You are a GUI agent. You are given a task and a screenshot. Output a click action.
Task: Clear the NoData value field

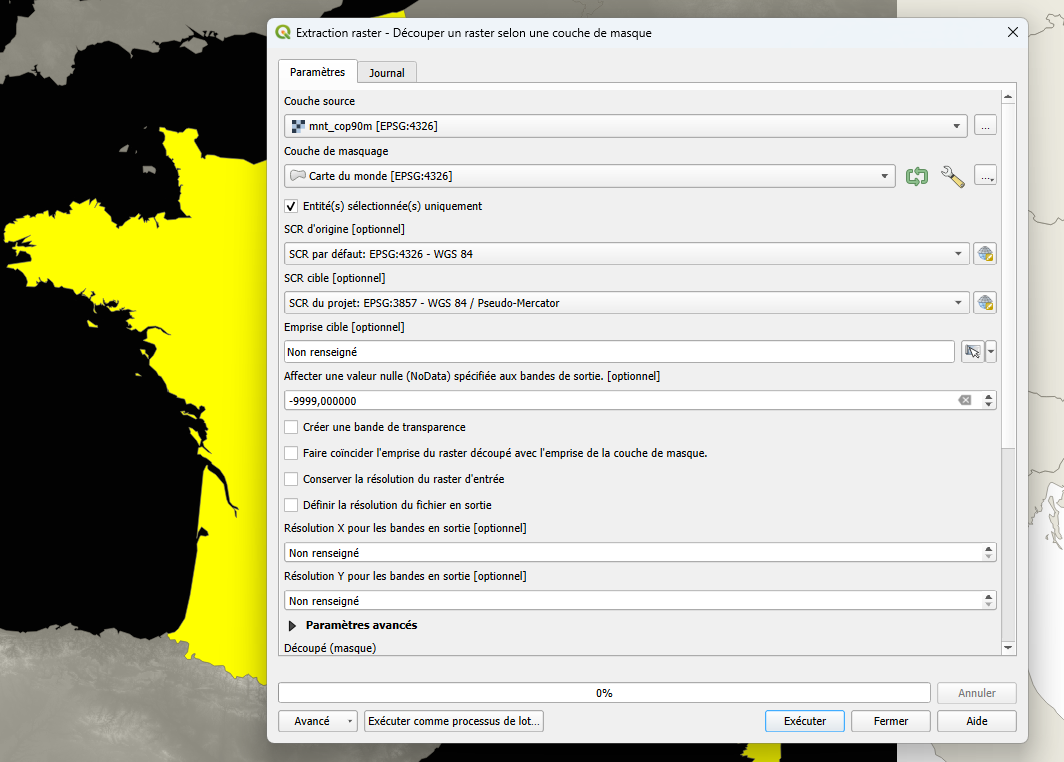965,400
